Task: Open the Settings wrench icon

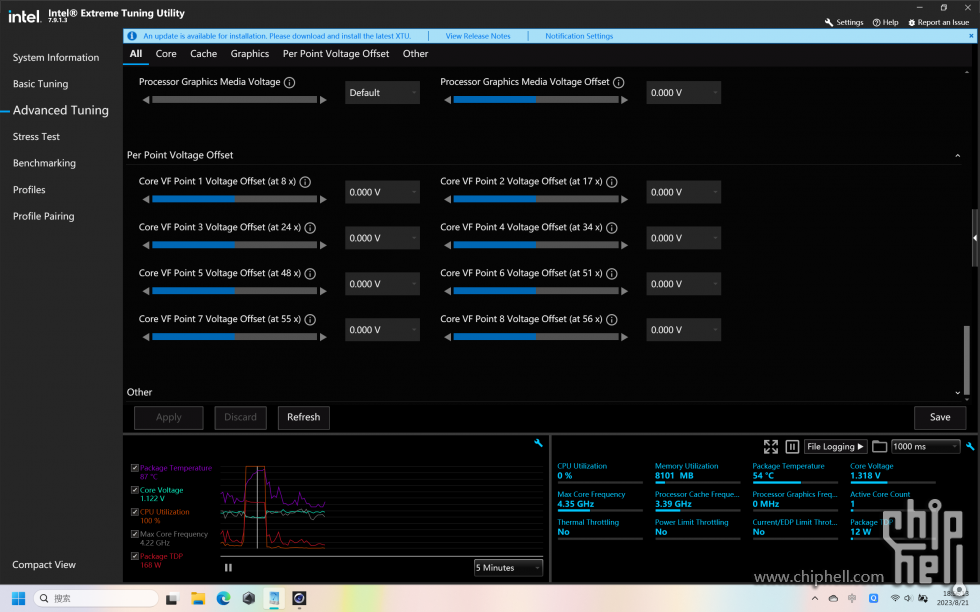Action: pyautogui.click(x=829, y=23)
